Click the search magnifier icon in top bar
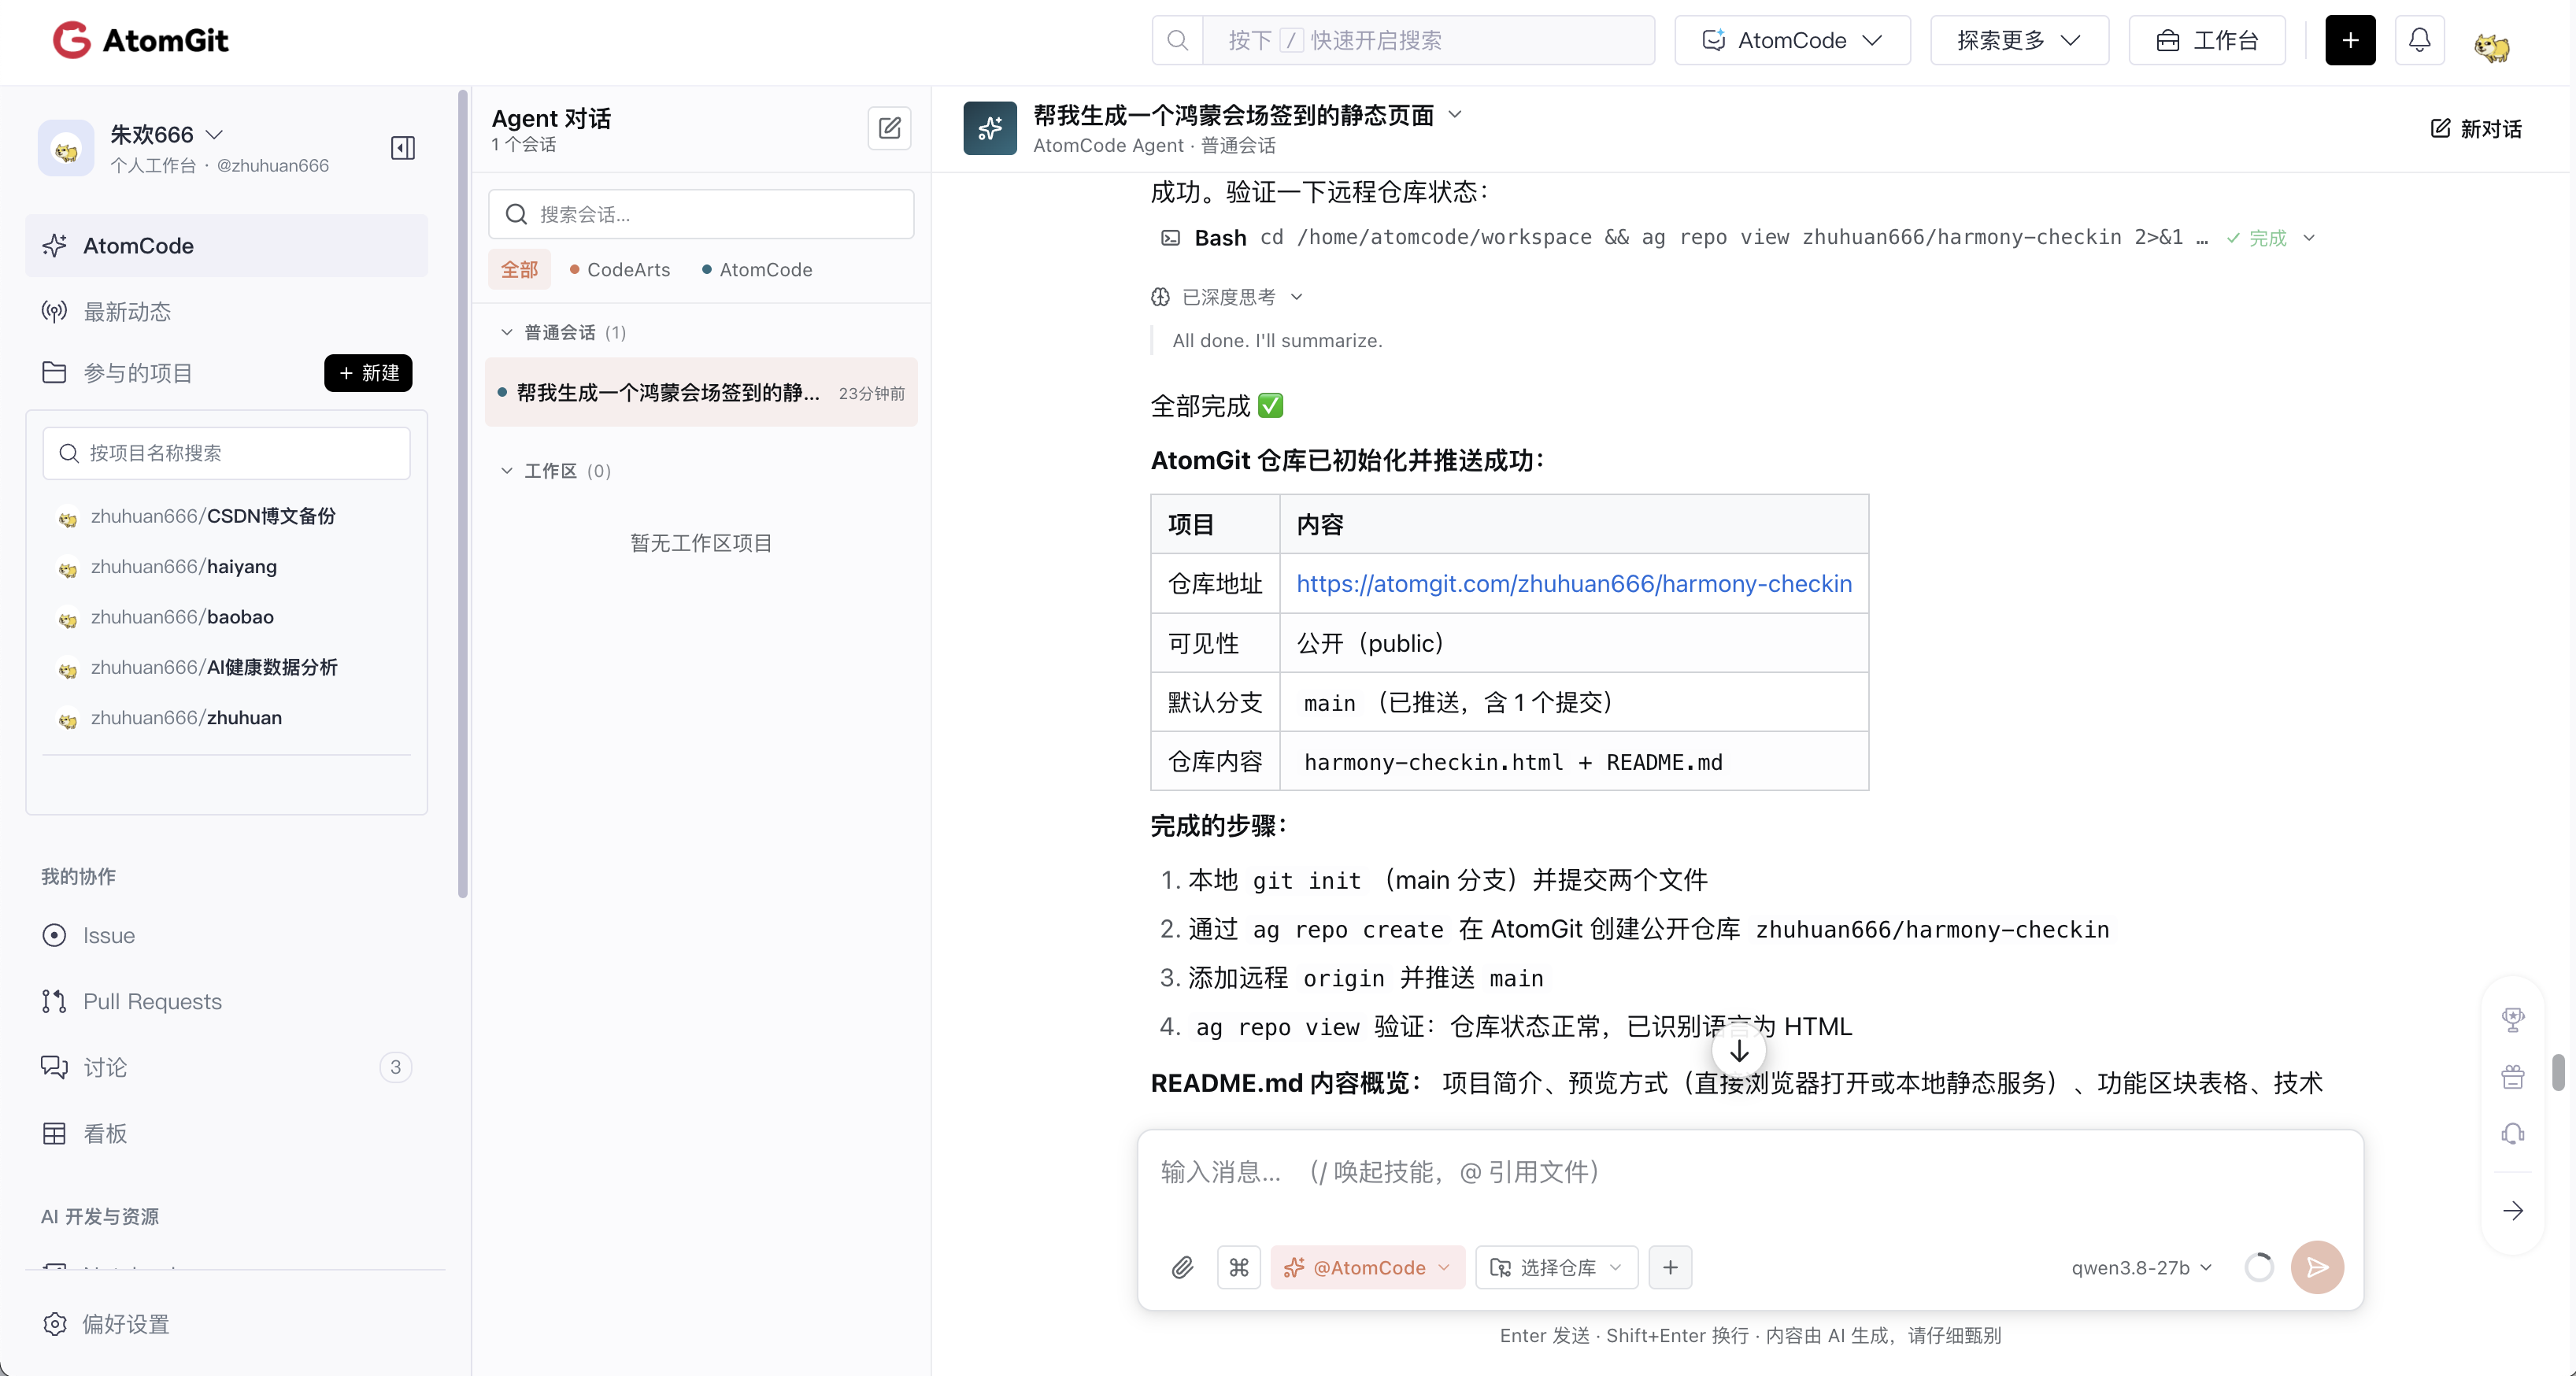Image resolution: width=2576 pixels, height=1376 pixels. pyautogui.click(x=1177, y=40)
